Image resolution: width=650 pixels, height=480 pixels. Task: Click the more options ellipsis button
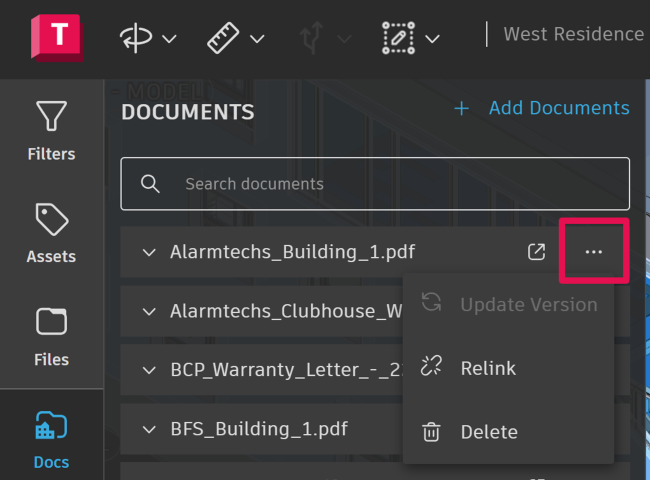coord(594,252)
